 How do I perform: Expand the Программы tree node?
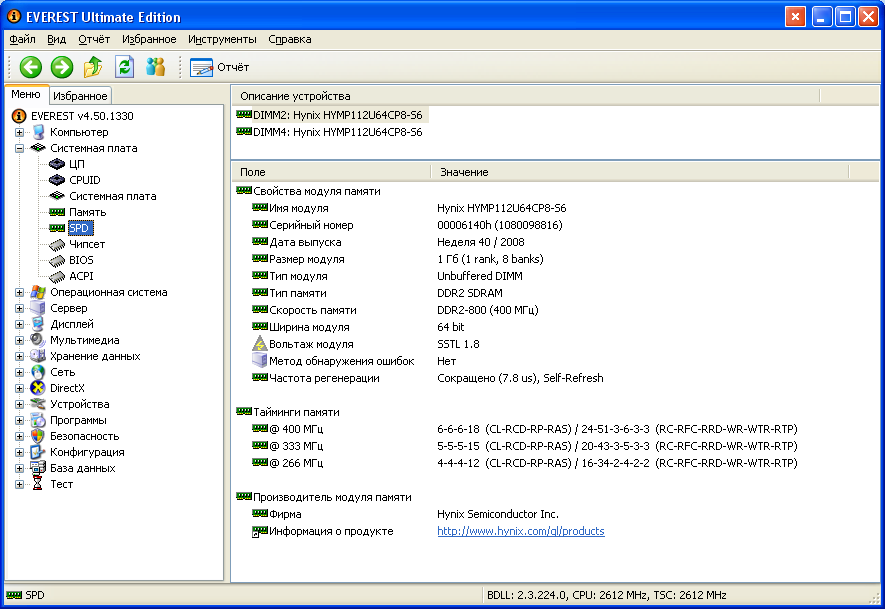pos(19,420)
